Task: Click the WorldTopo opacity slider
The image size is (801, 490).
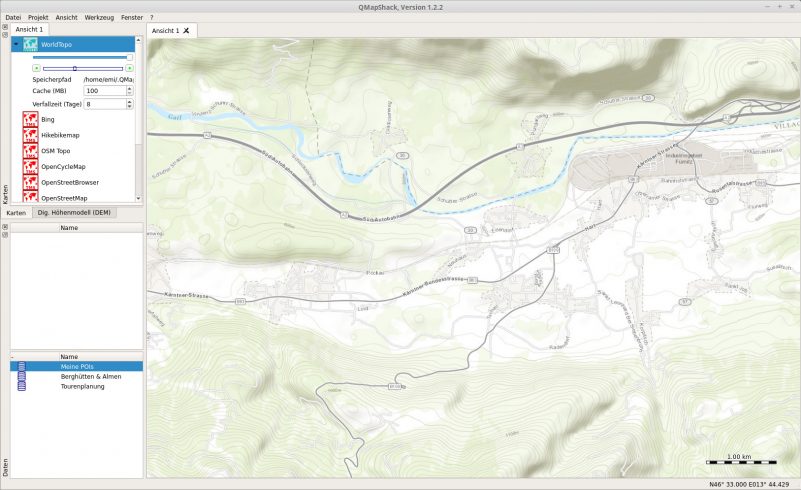Action: [x=82, y=57]
